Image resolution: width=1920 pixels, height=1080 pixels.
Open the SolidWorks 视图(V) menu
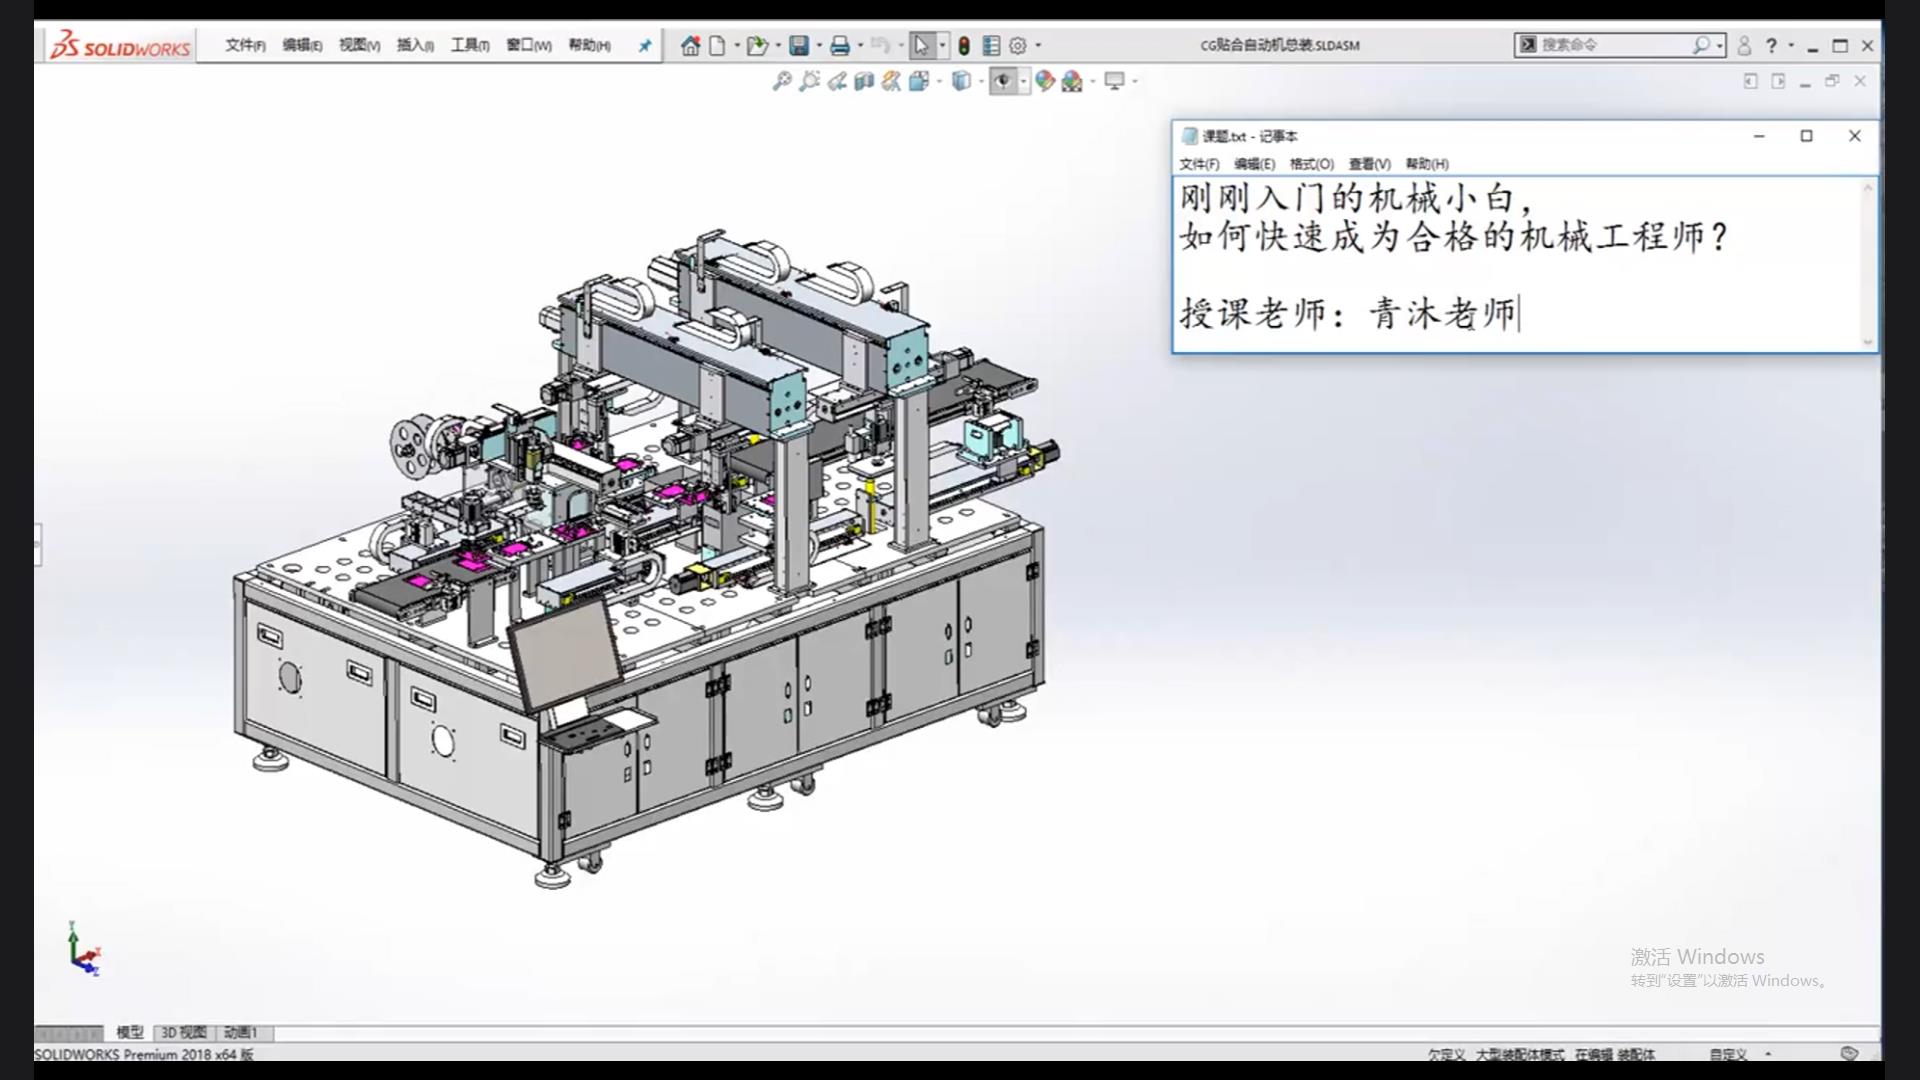click(359, 46)
